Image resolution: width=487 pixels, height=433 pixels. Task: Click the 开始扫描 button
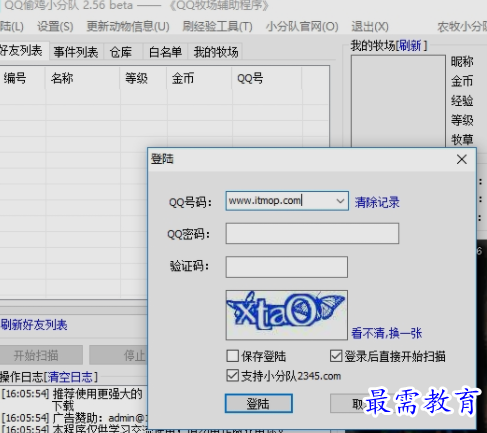point(41,355)
